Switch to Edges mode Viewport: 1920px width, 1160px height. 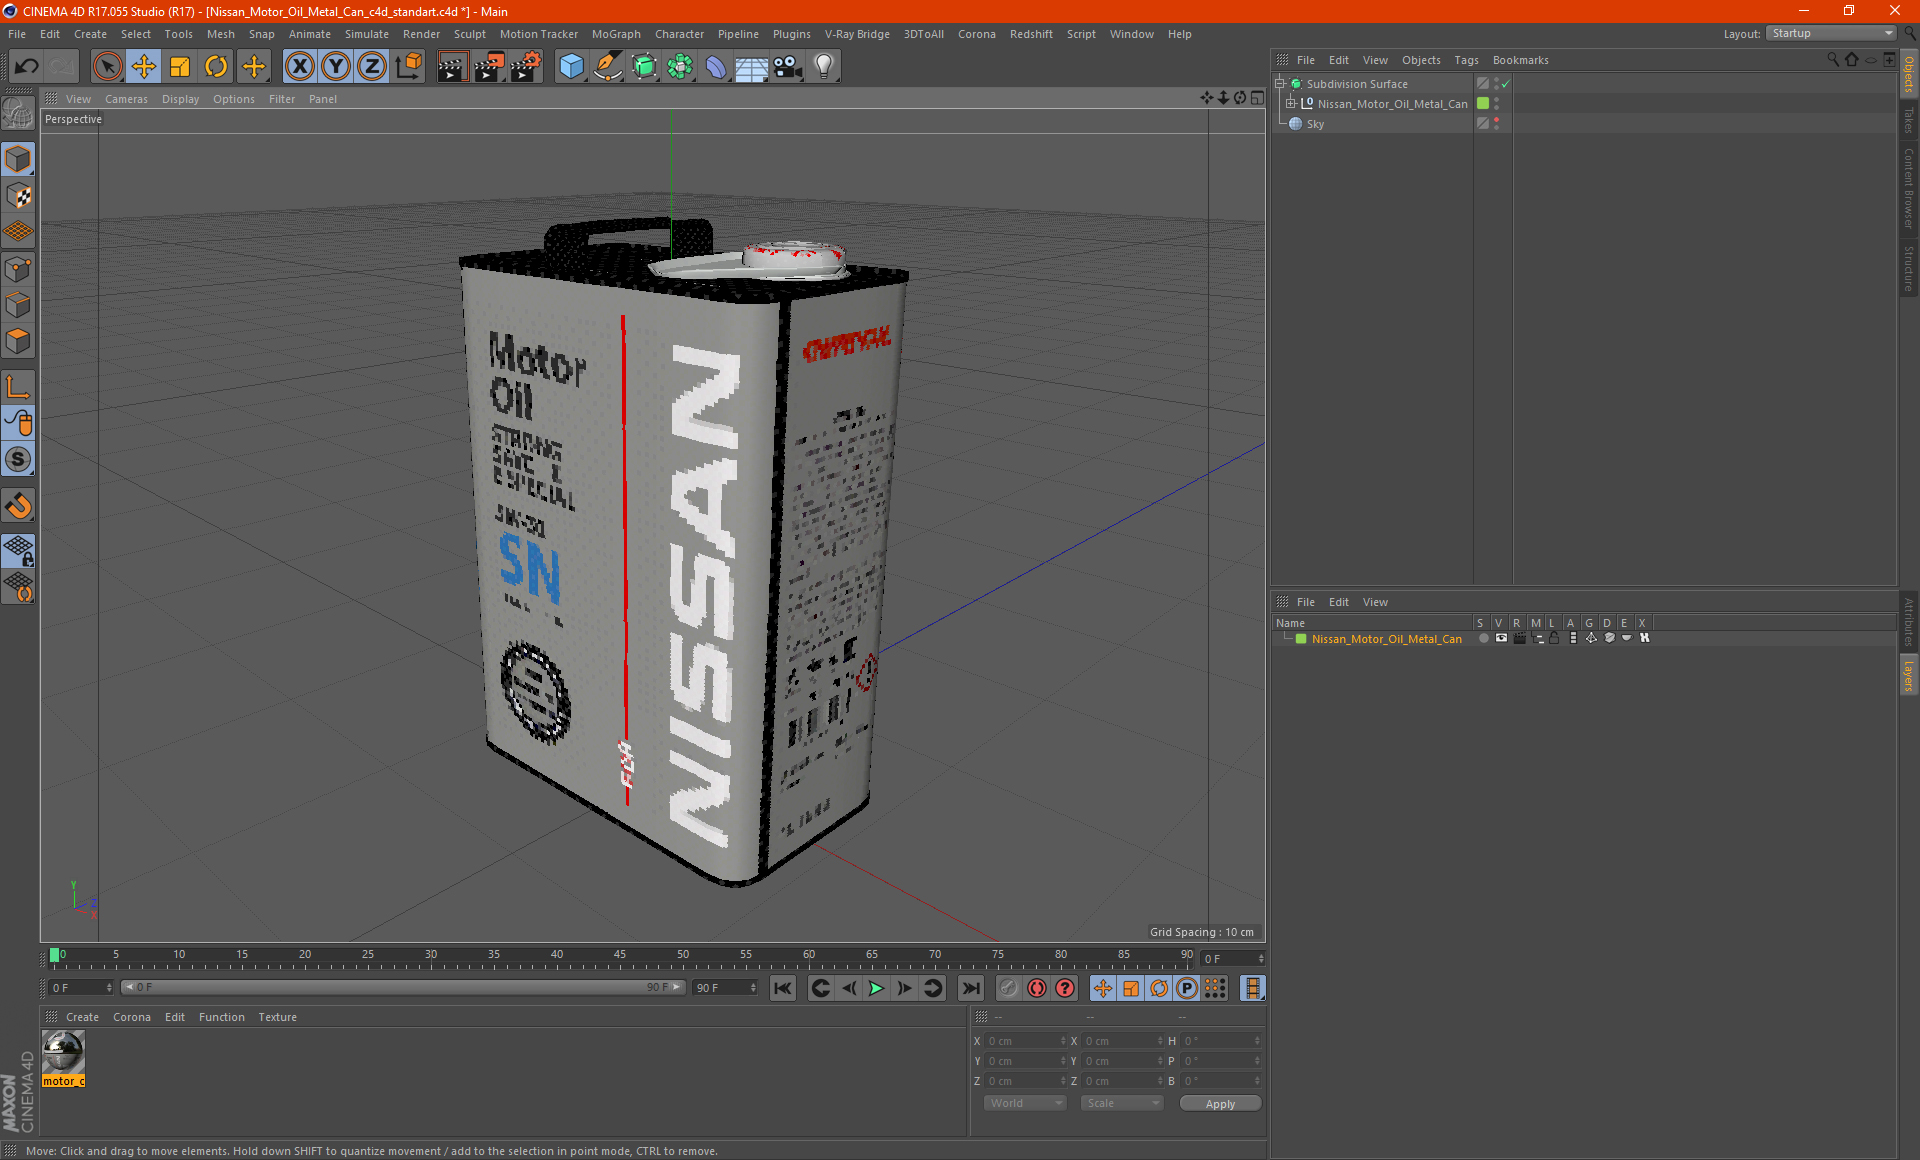(x=19, y=305)
